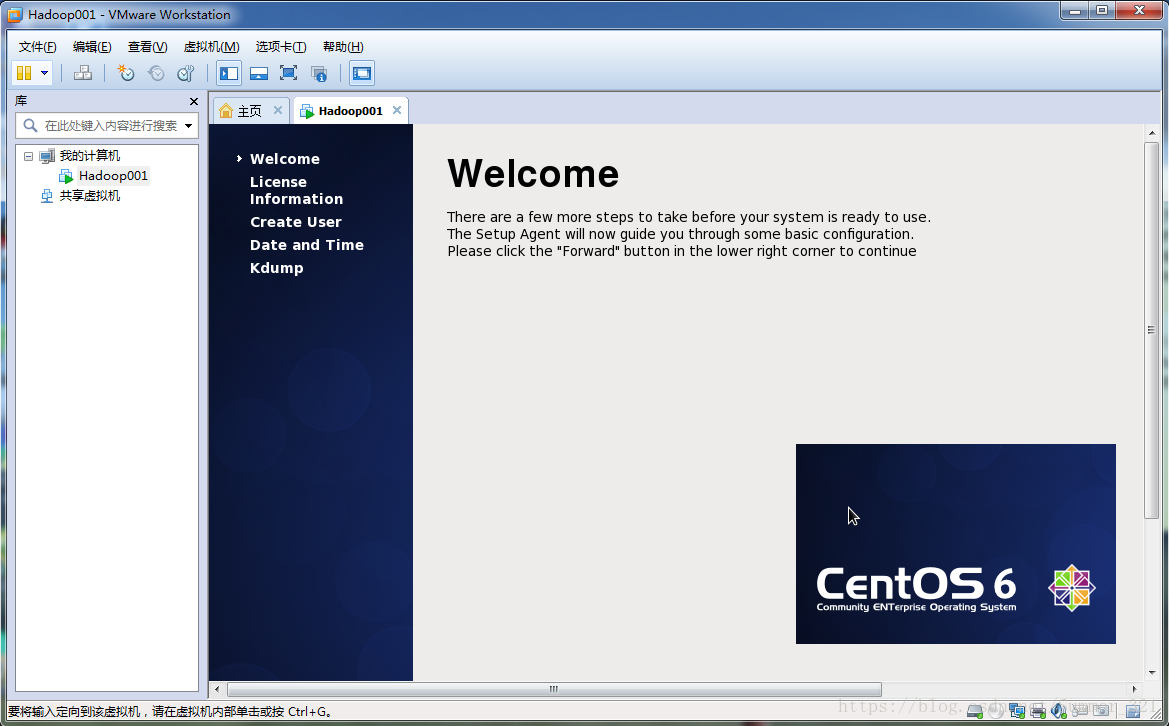Viewport: 1169px width, 726px height.
Task: Click the camera device status icon
Action: [1100, 711]
